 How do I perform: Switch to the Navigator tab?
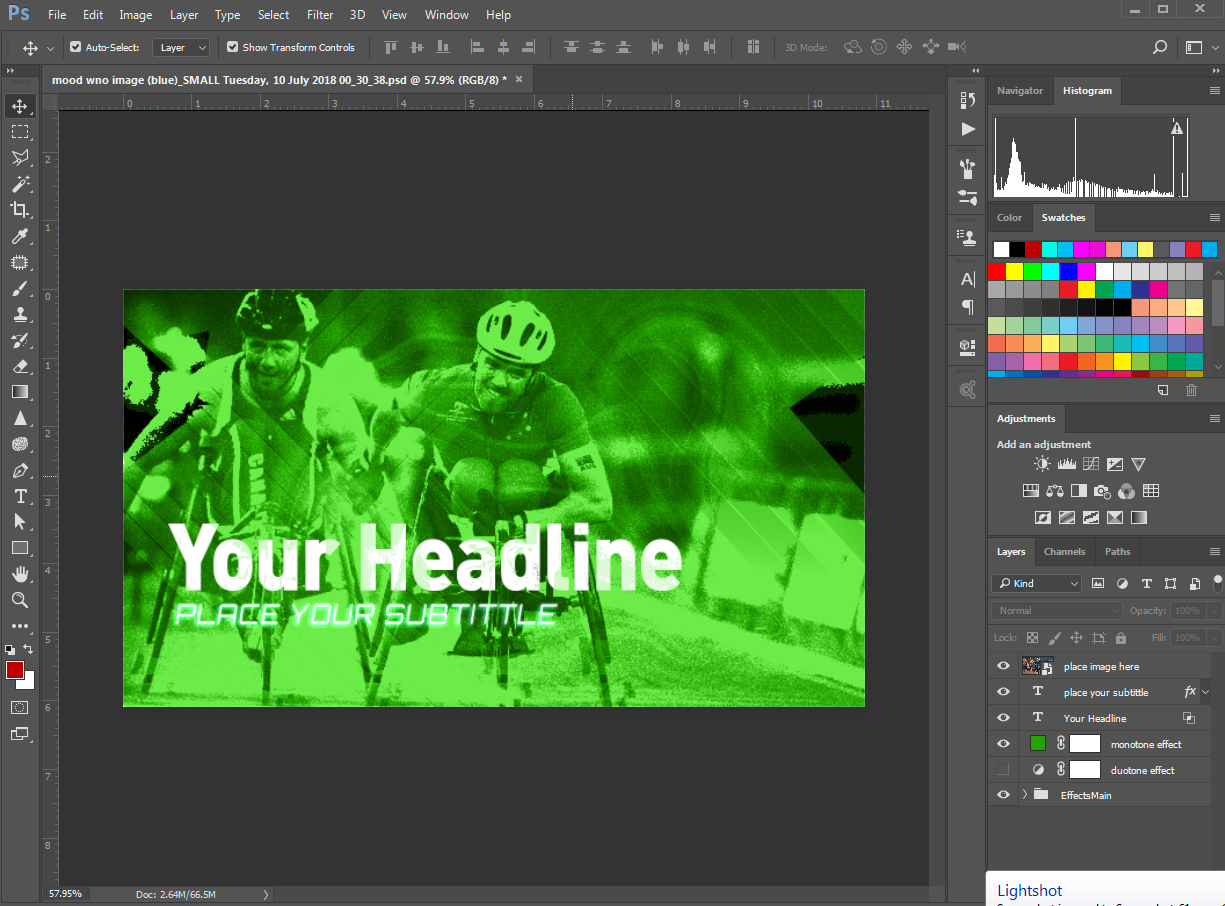point(1020,91)
